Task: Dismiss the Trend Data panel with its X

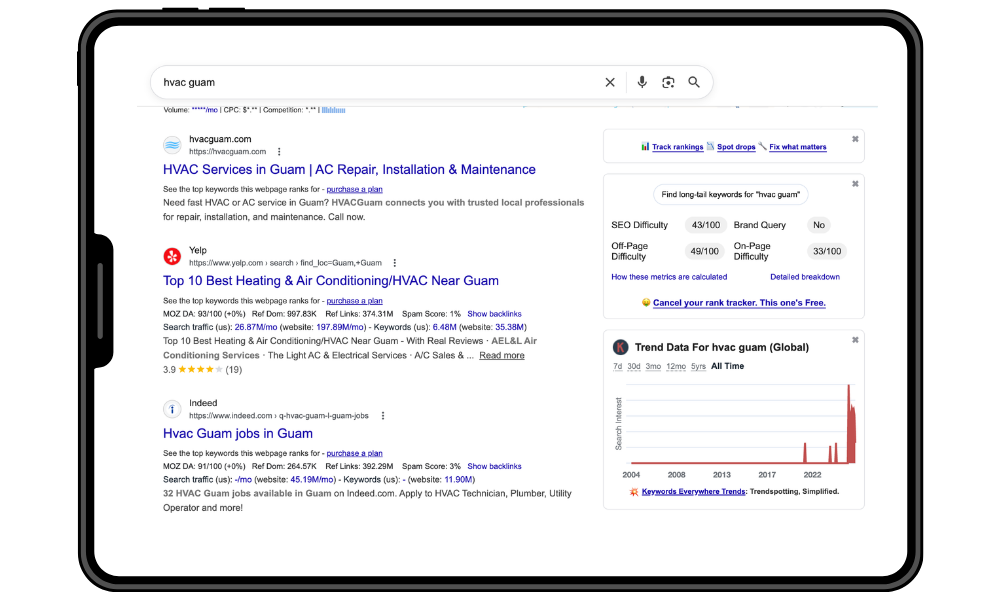Action: pos(855,339)
